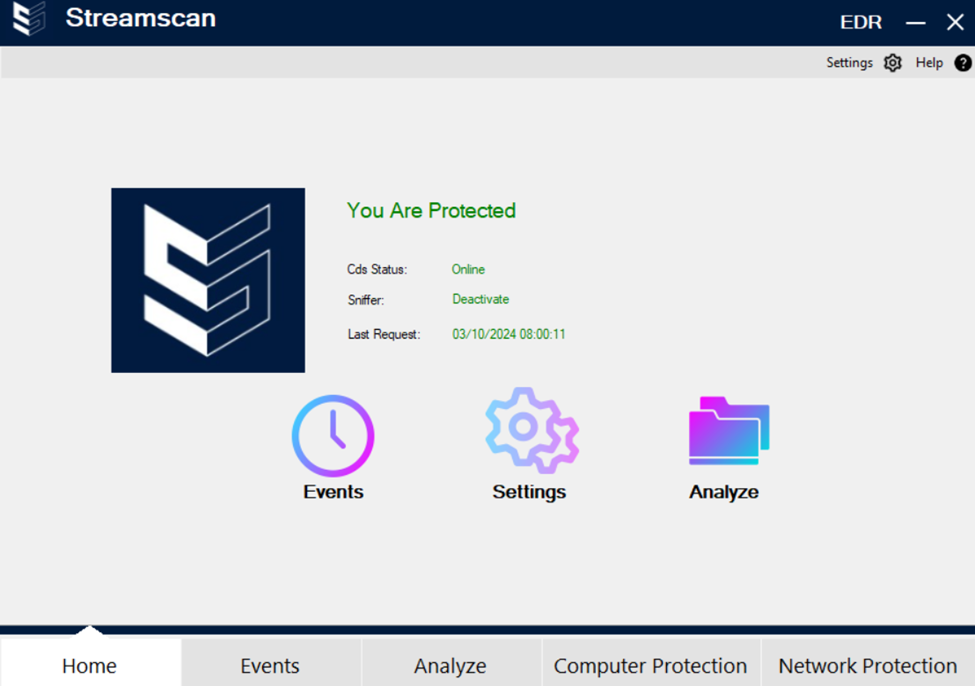
Task: Open the Analyze folder icon
Action: point(729,431)
